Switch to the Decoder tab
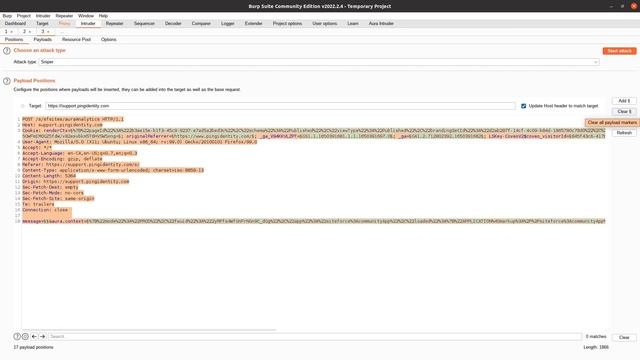640x360 pixels. coord(173,24)
